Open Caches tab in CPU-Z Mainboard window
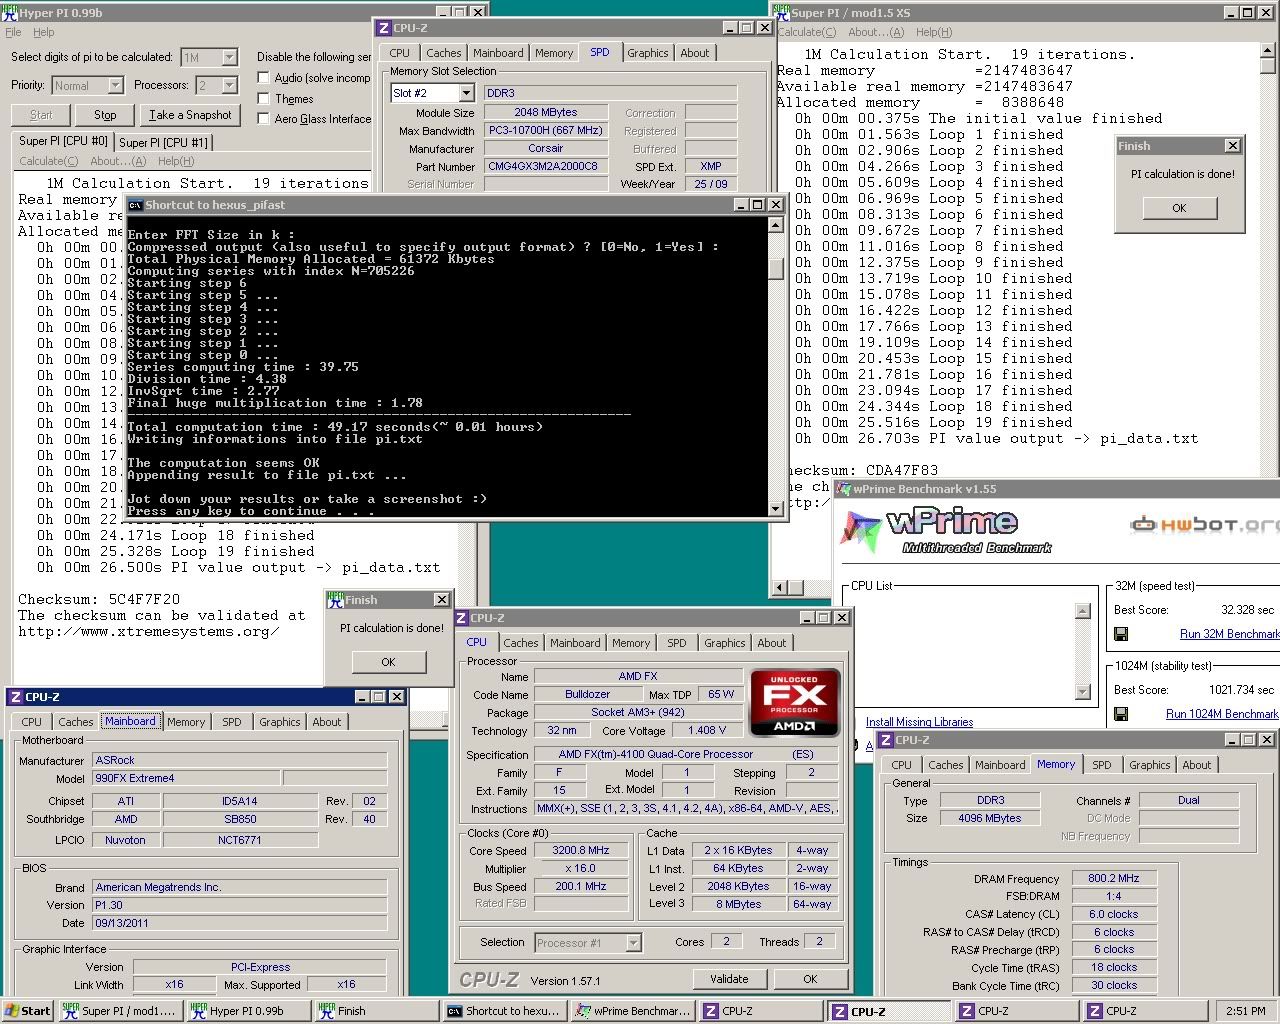The height and width of the screenshot is (1024, 1280). [x=75, y=722]
